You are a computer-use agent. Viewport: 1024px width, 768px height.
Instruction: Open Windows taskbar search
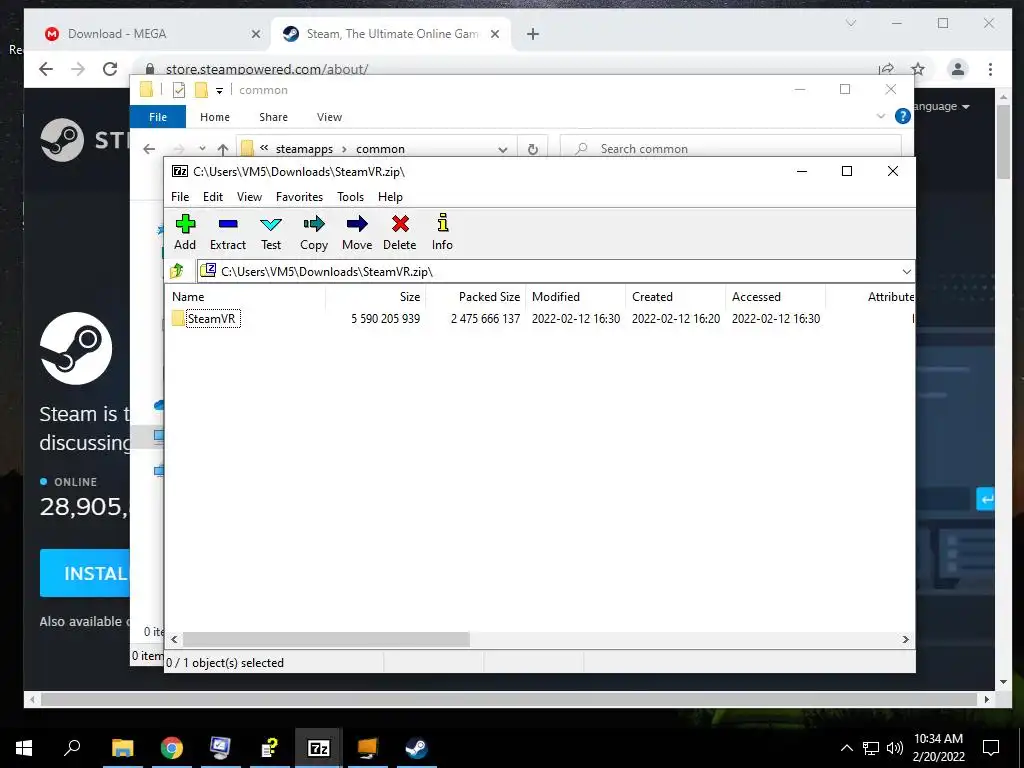pyautogui.click(x=72, y=748)
